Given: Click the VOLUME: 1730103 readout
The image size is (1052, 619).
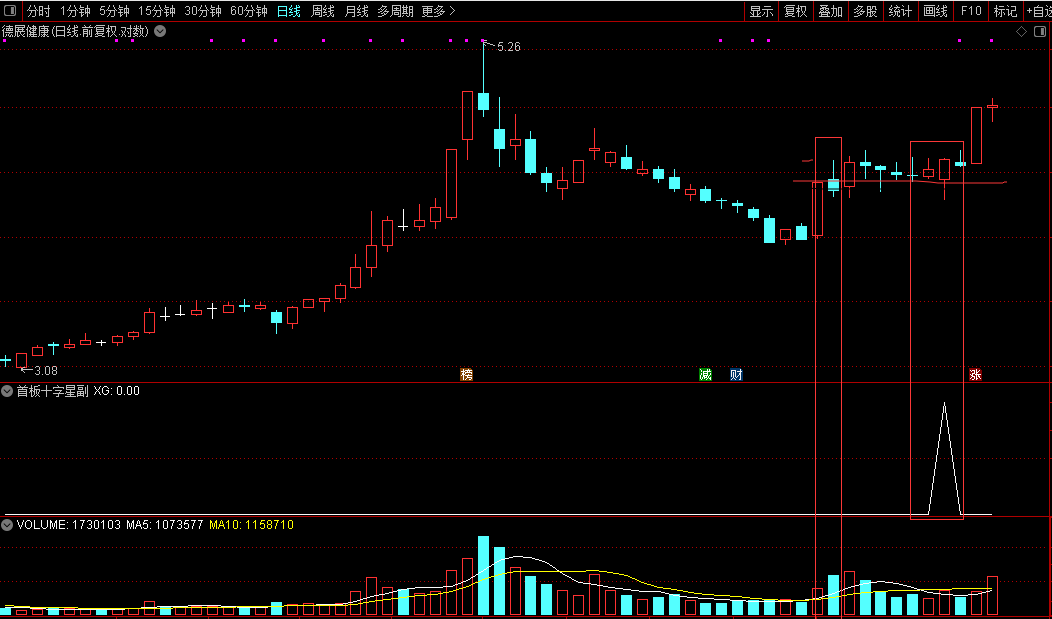Looking at the screenshot, I should (x=69, y=524).
